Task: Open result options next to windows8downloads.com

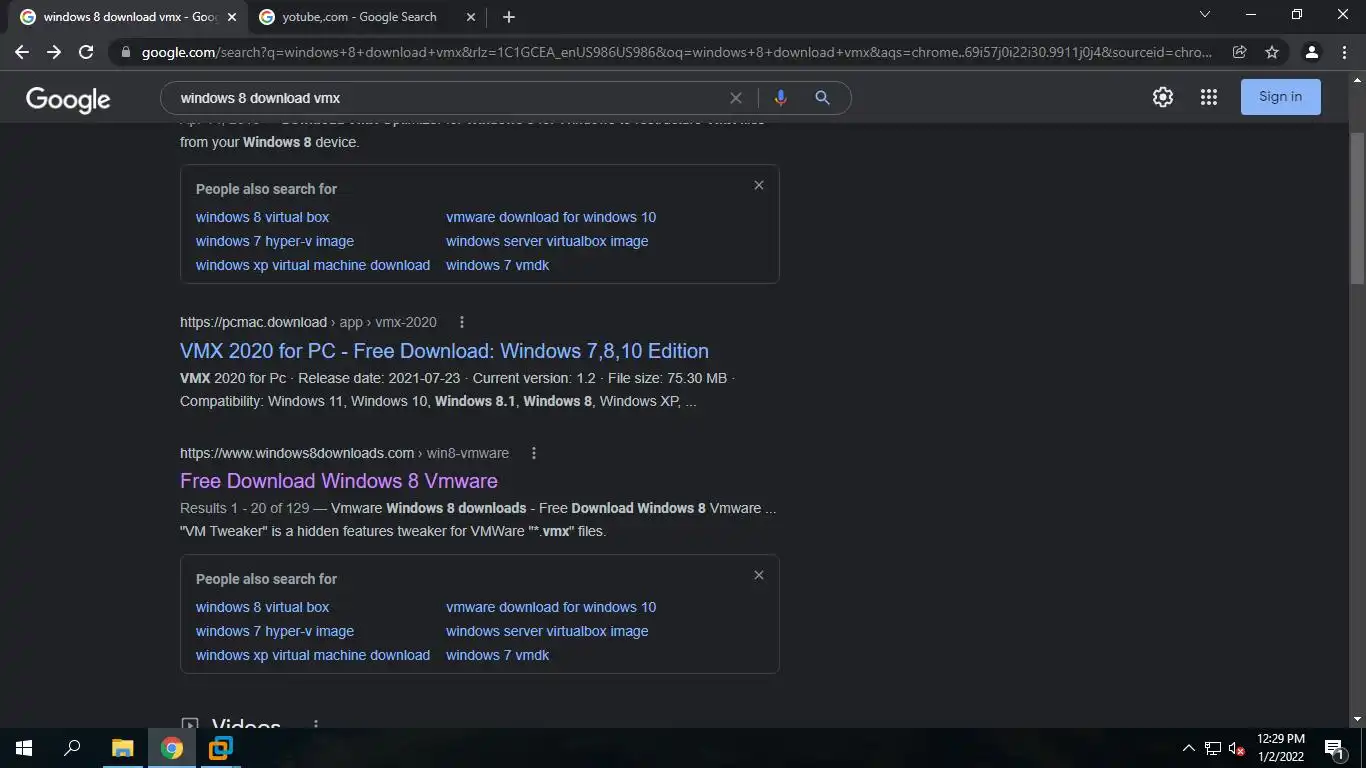Action: pos(534,453)
